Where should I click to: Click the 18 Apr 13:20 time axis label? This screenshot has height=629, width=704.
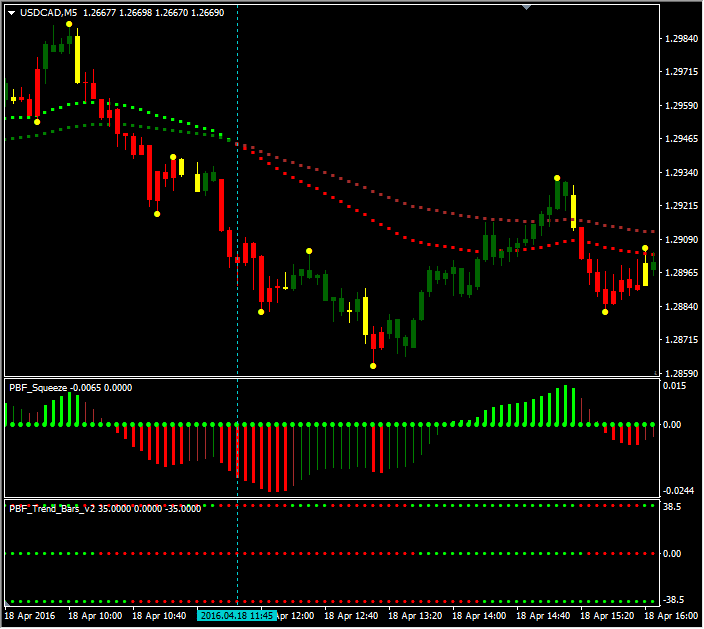pos(415,616)
